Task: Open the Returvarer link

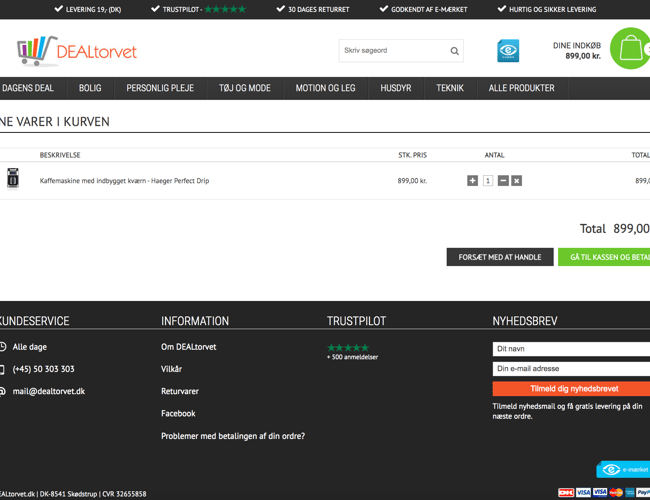Action: [x=180, y=391]
